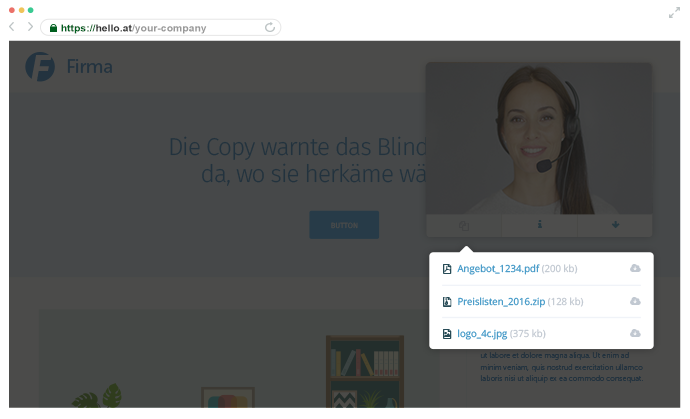This screenshot has width=690, height=419.
Task: Click the (128 kb) file size text
Action: click(x=565, y=301)
